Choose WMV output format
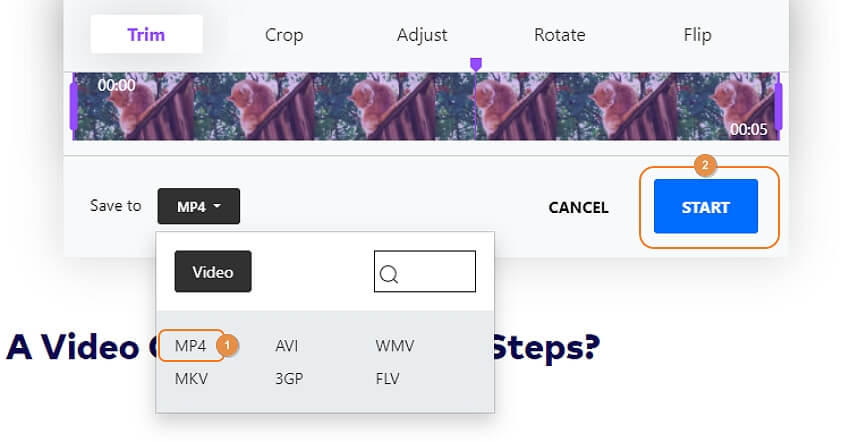The width and height of the screenshot is (850, 442). 395,345
